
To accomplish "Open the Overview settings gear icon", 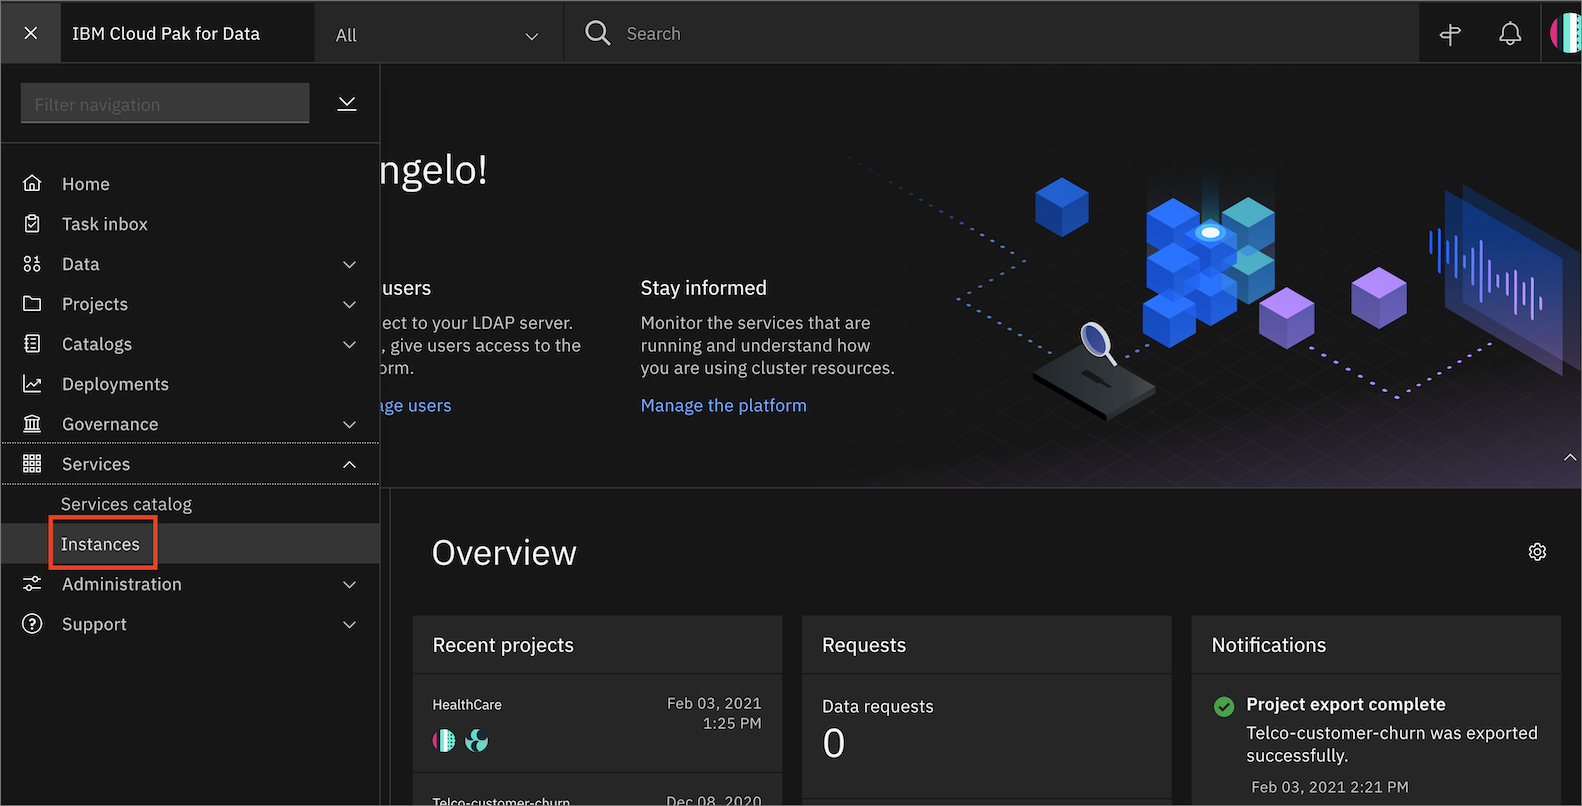I will 1537,552.
